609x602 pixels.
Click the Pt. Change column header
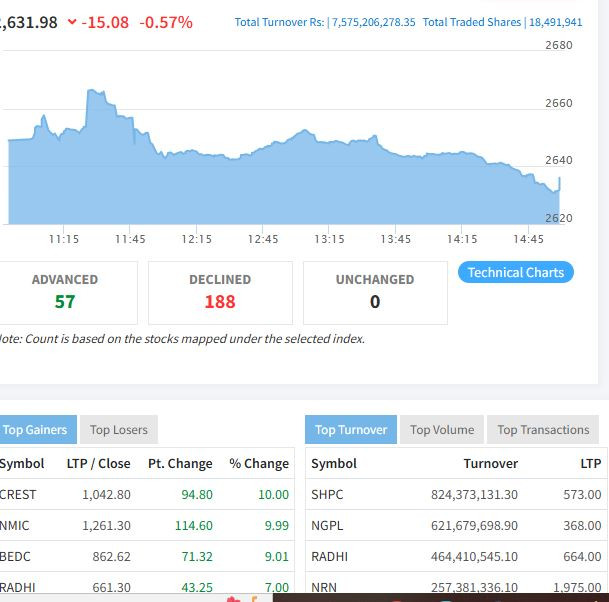(180, 463)
